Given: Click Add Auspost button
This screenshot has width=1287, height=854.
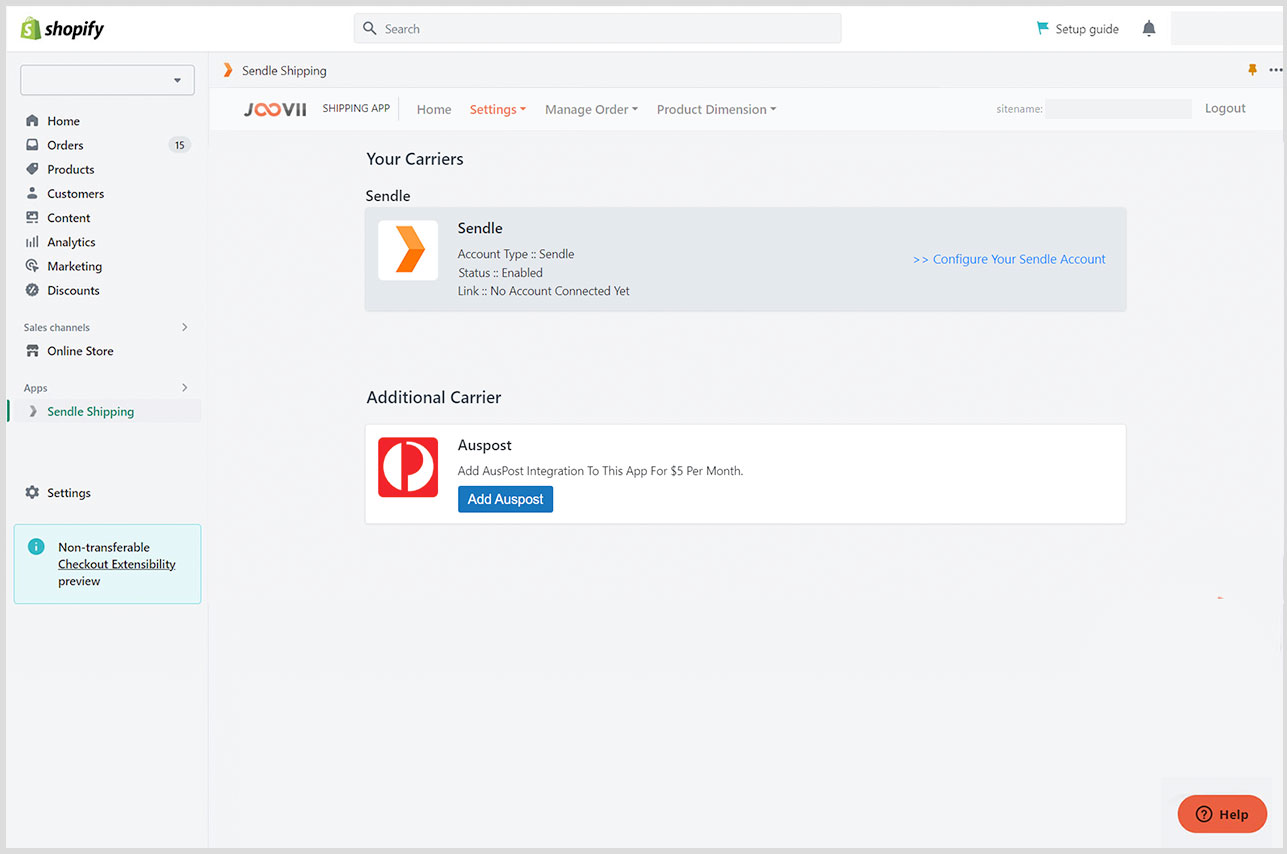Looking at the screenshot, I should [x=505, y=498].
